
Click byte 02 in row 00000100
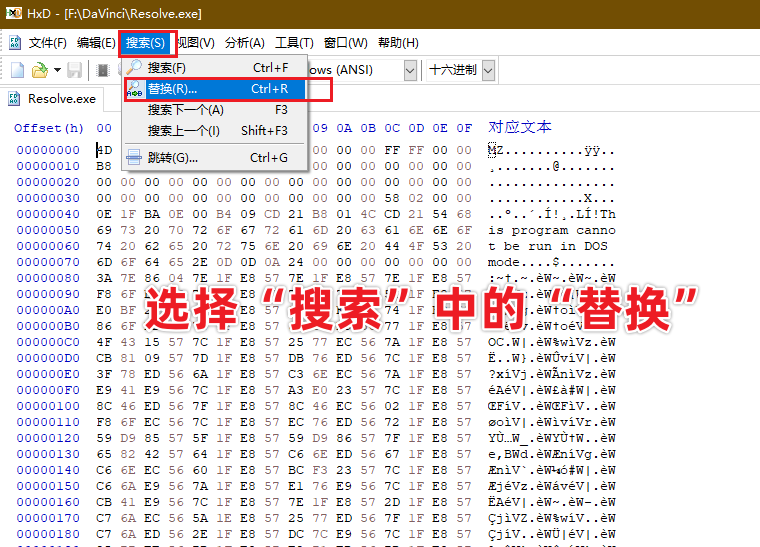[392, 406]
